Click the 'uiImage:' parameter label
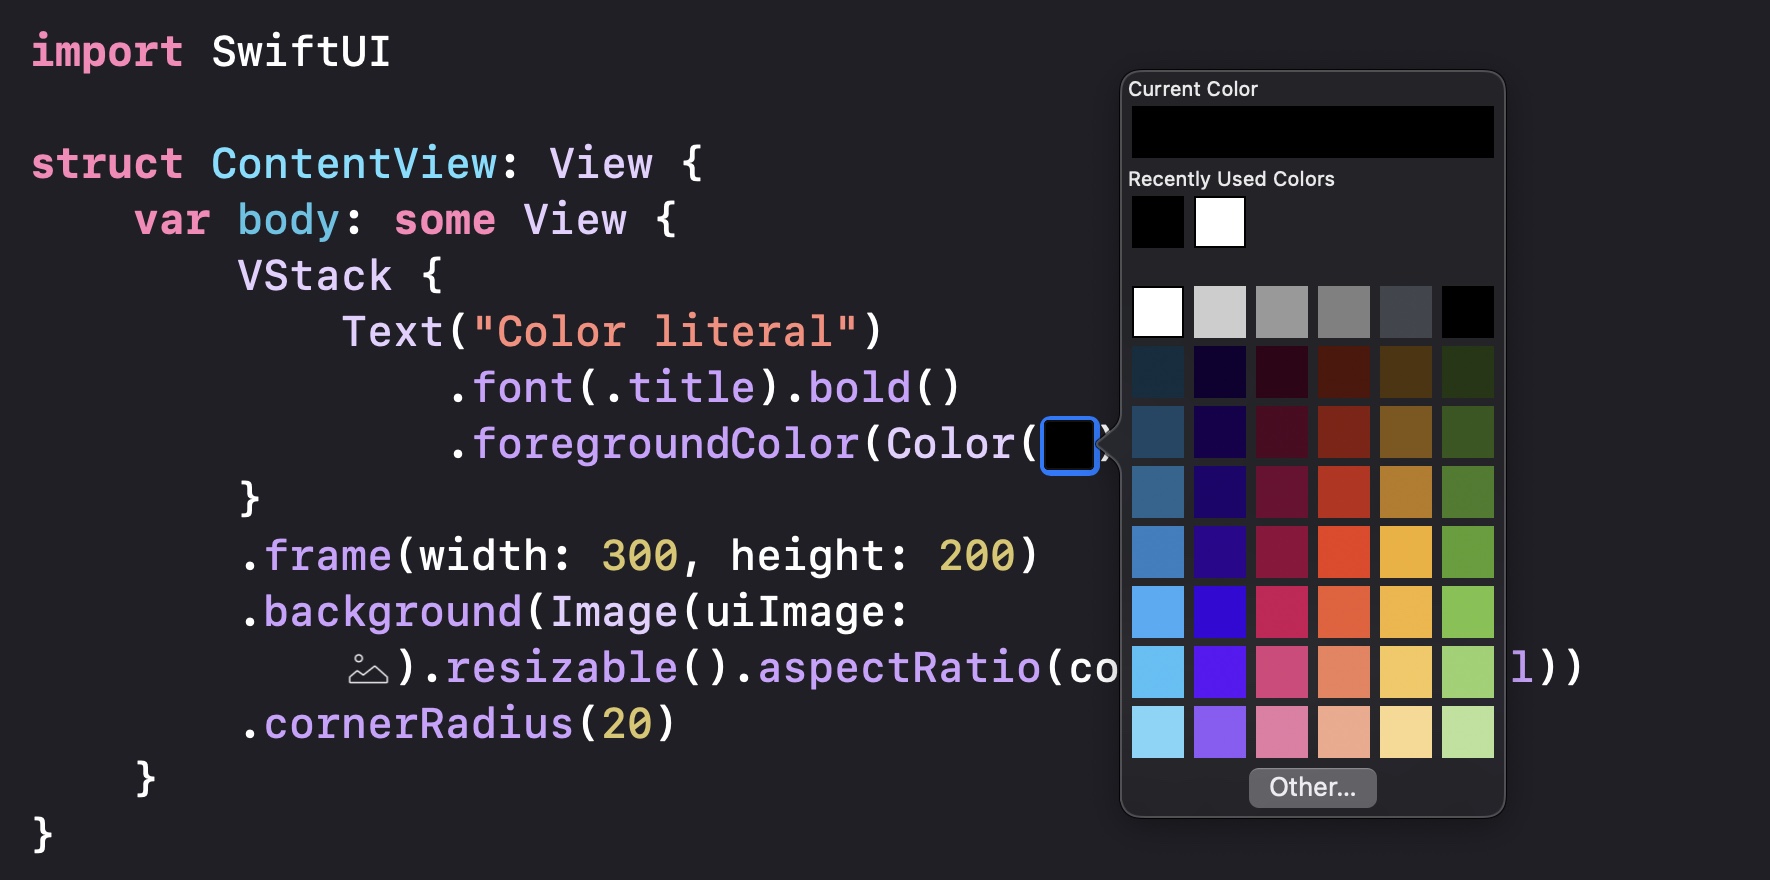This screenshot has height=880, width=1770. click(x=808, y=612)
